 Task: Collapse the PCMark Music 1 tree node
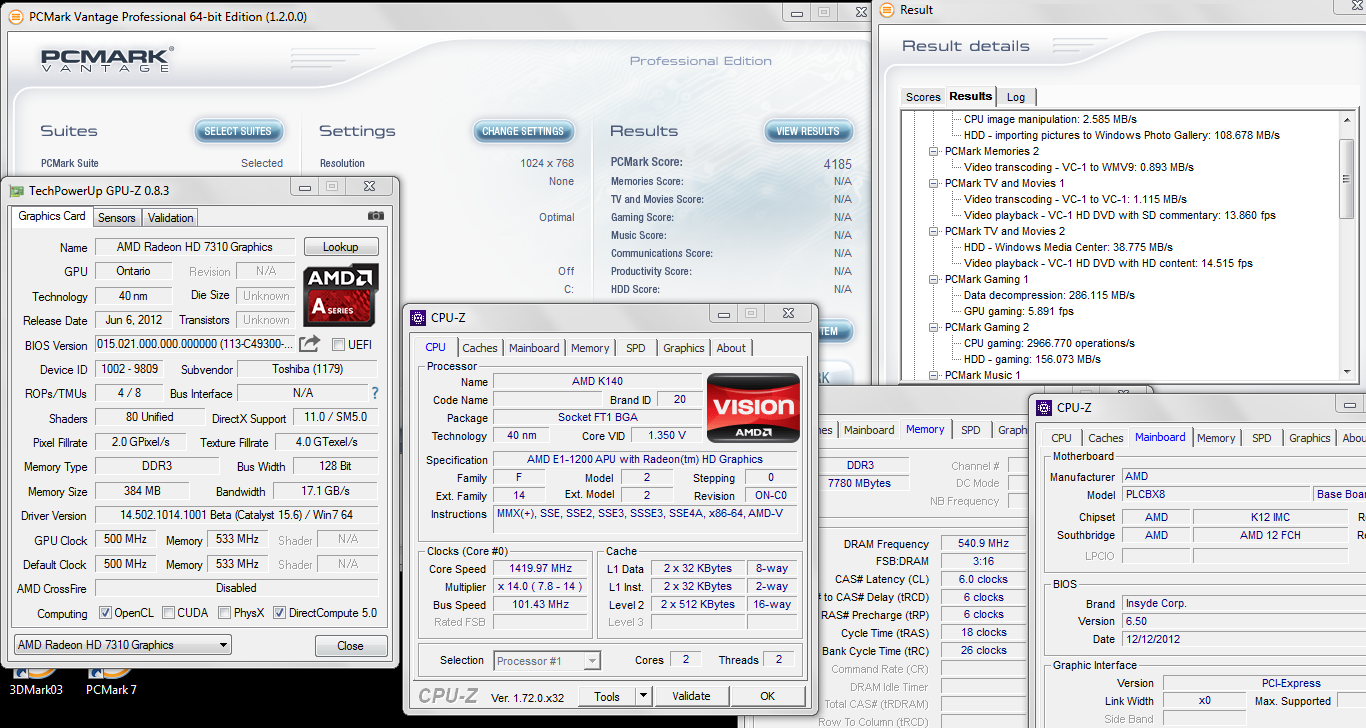pyautogui.click(x=936, y=376)
